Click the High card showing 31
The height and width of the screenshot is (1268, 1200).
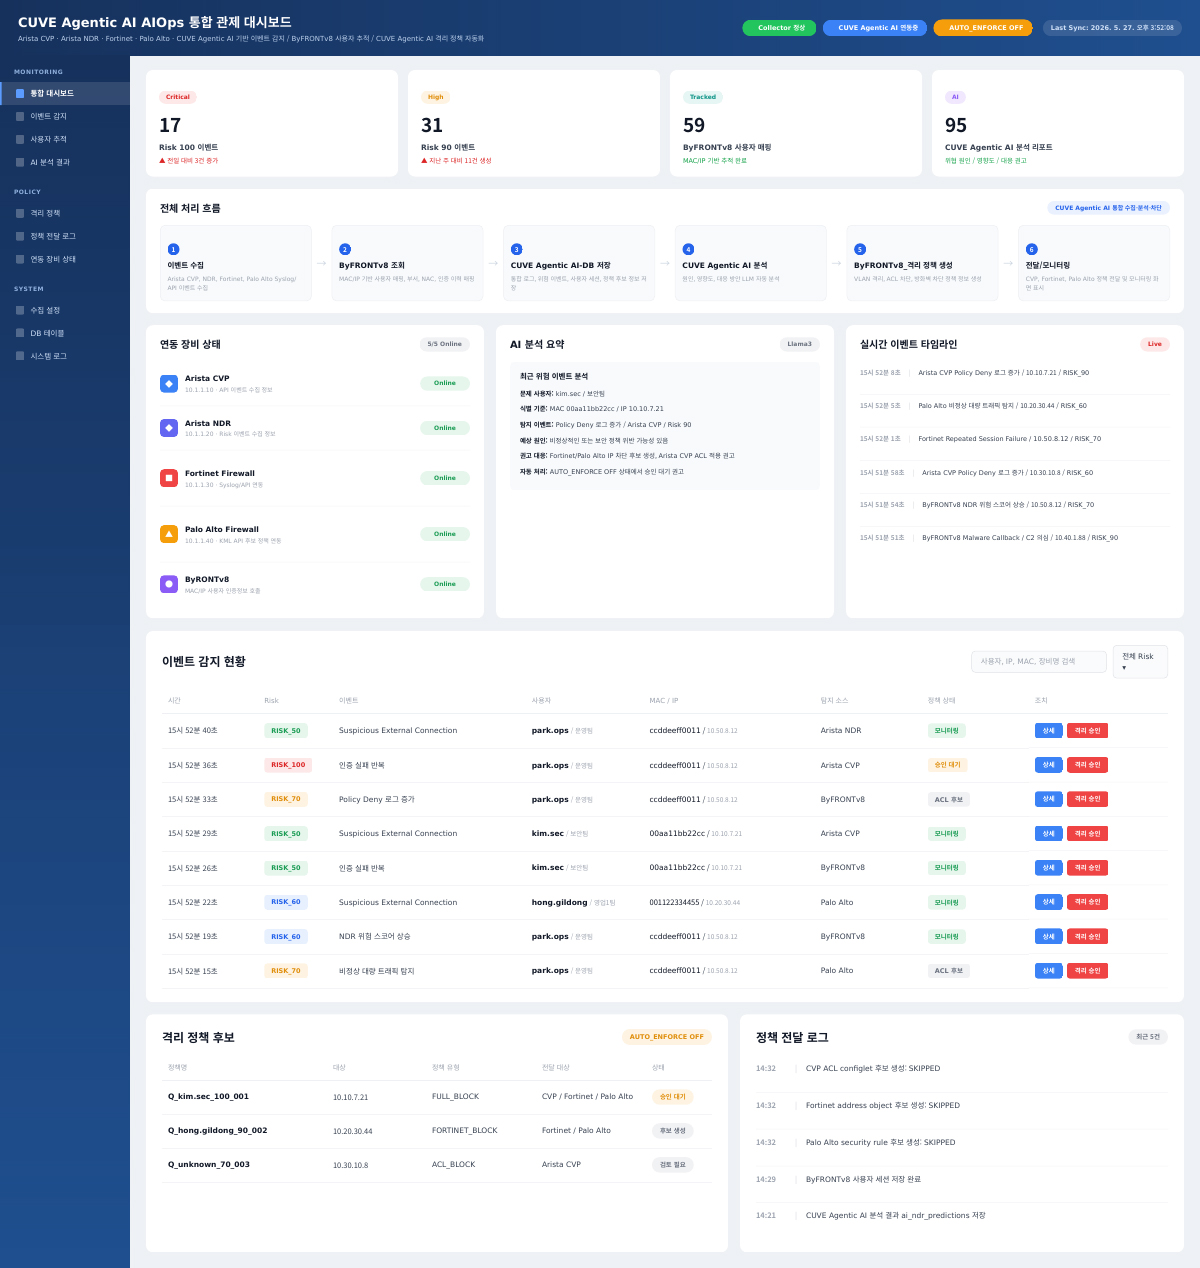[x=534, y=123]
